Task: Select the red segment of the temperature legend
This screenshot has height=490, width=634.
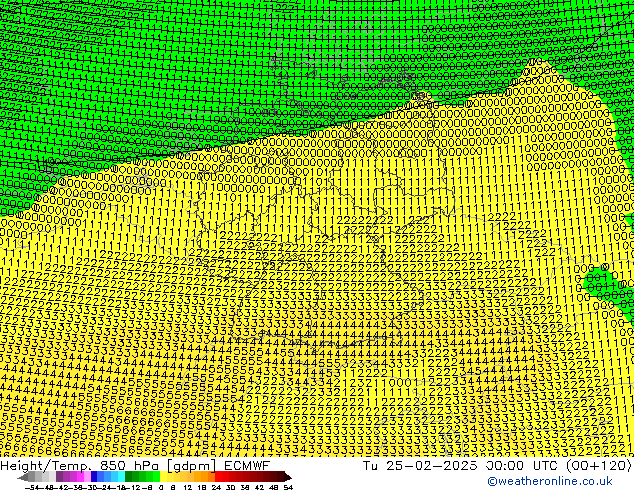Action: [x=218, y=476]
